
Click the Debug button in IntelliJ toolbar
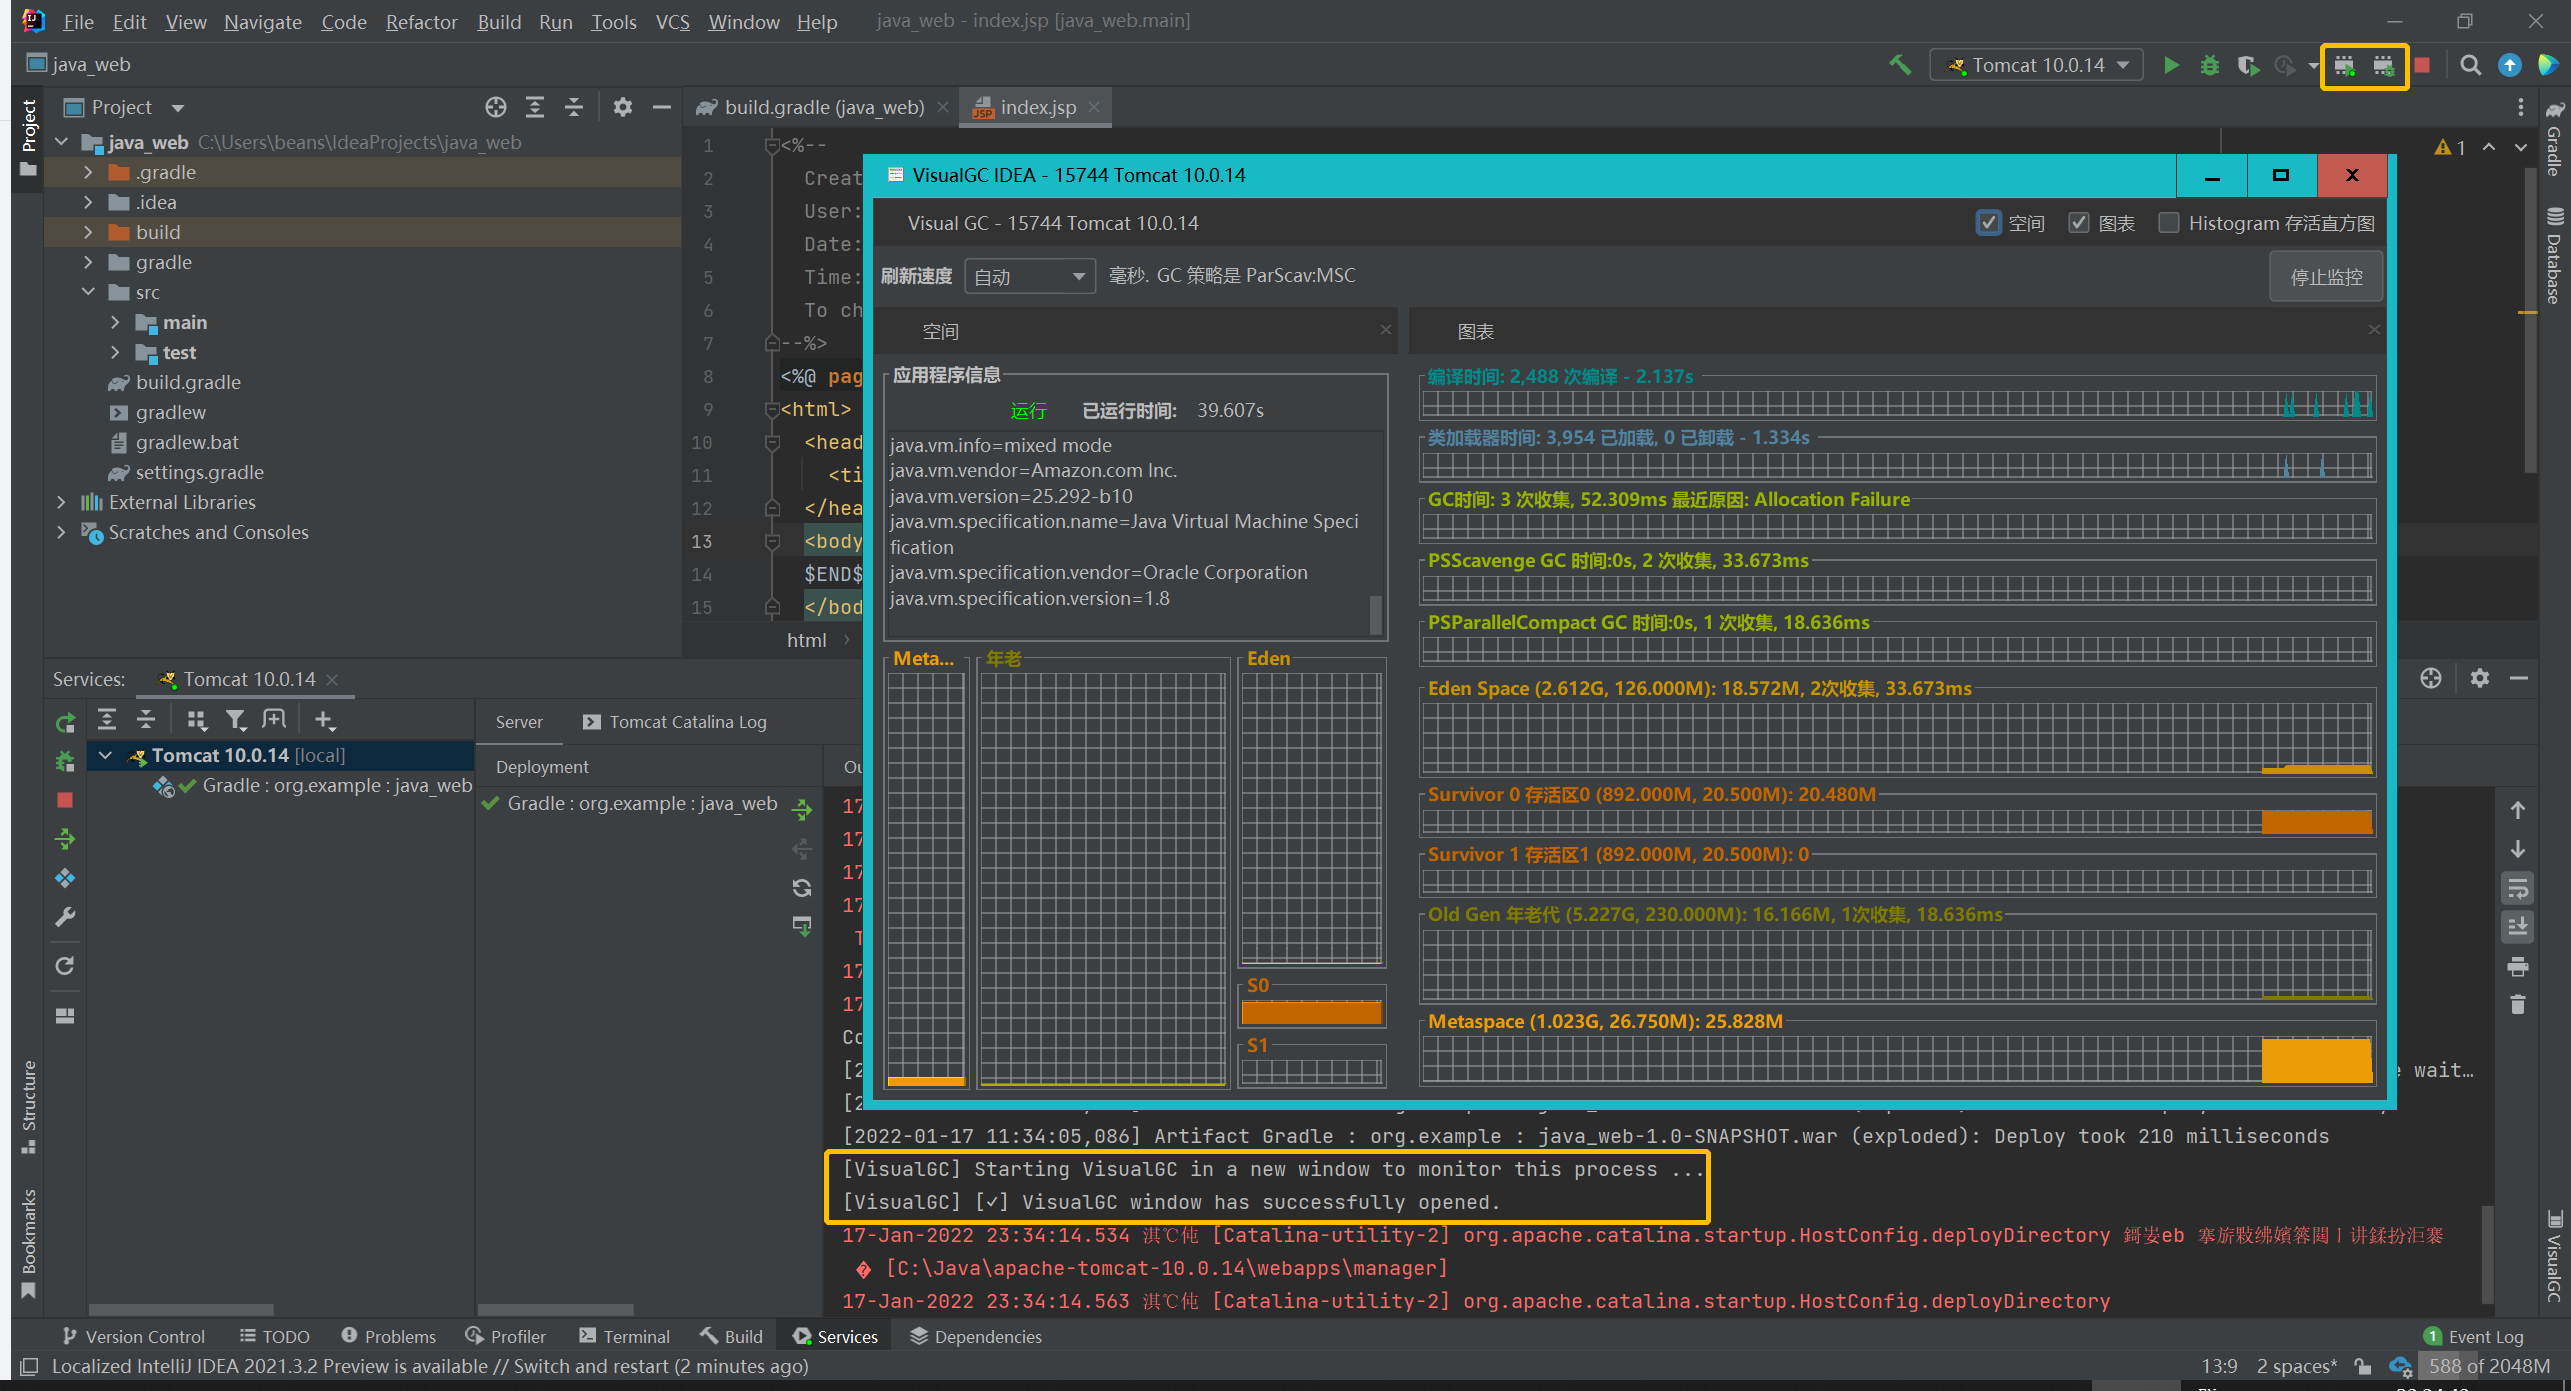2206,63
